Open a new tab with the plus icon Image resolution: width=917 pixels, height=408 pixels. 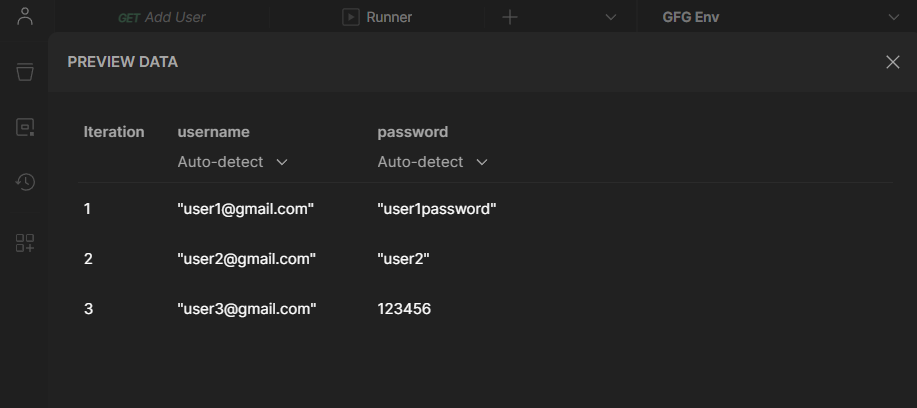click(510, 17)
